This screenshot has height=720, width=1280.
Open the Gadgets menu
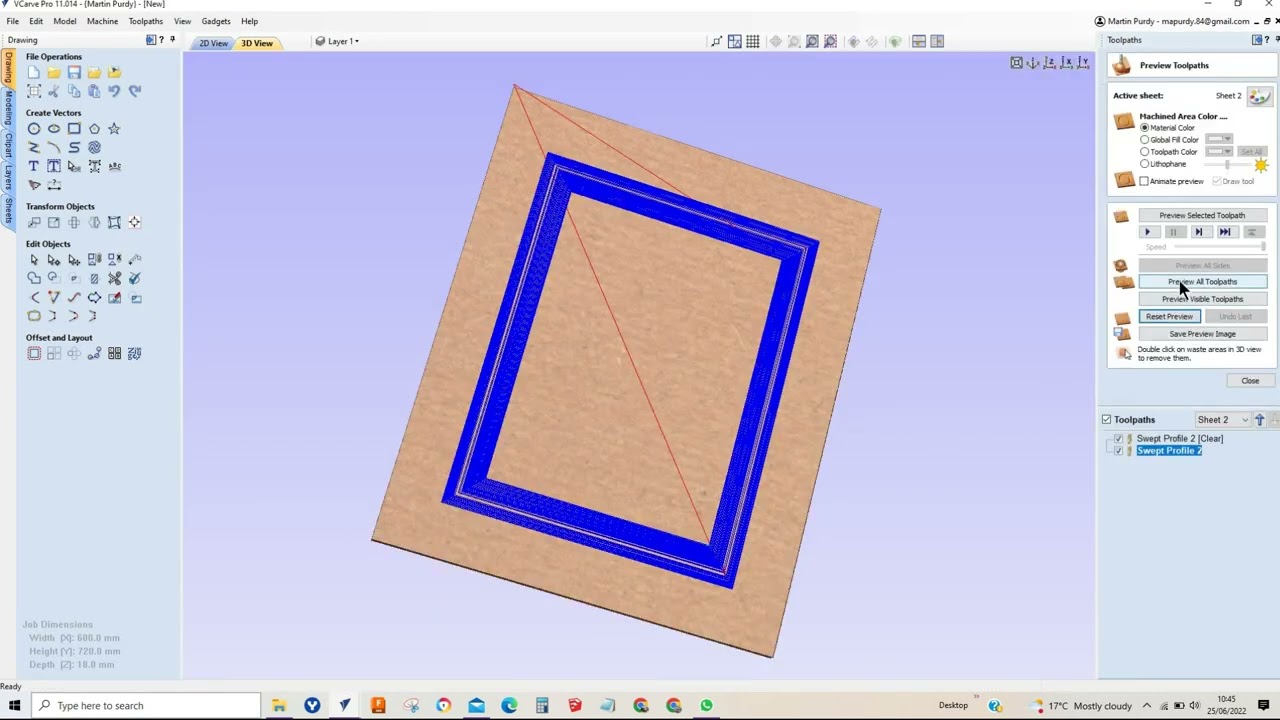tap(216, 21)
